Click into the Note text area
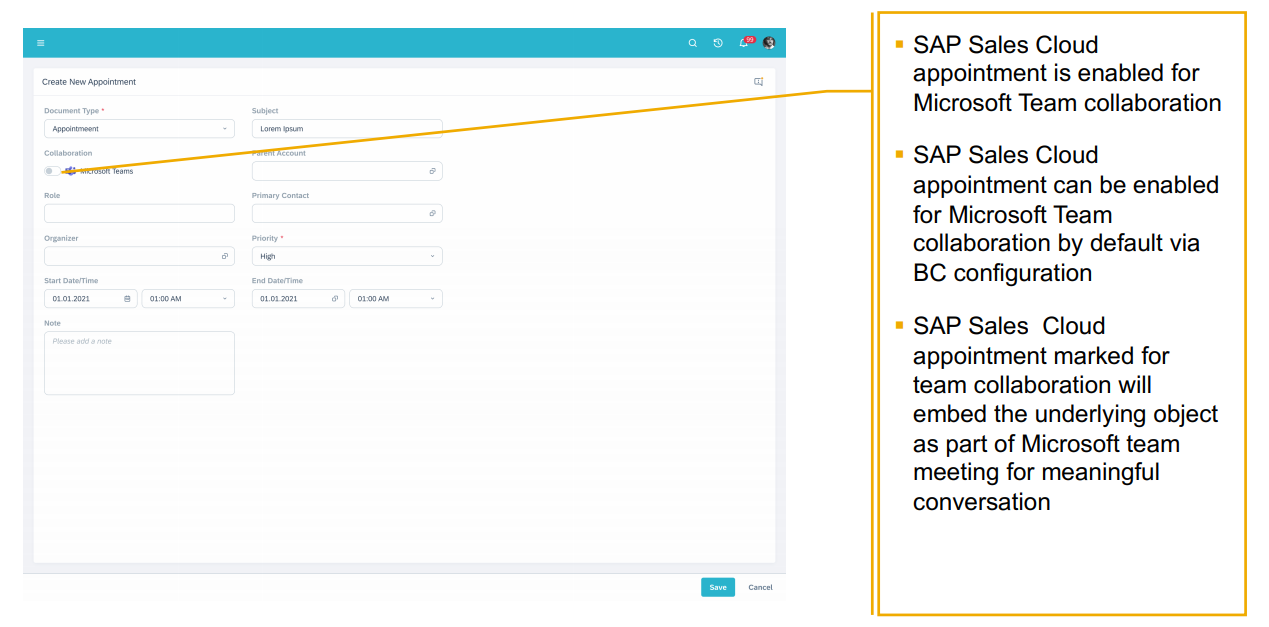Viewport: 1269px width, 627px height. (x=139, y=363)
